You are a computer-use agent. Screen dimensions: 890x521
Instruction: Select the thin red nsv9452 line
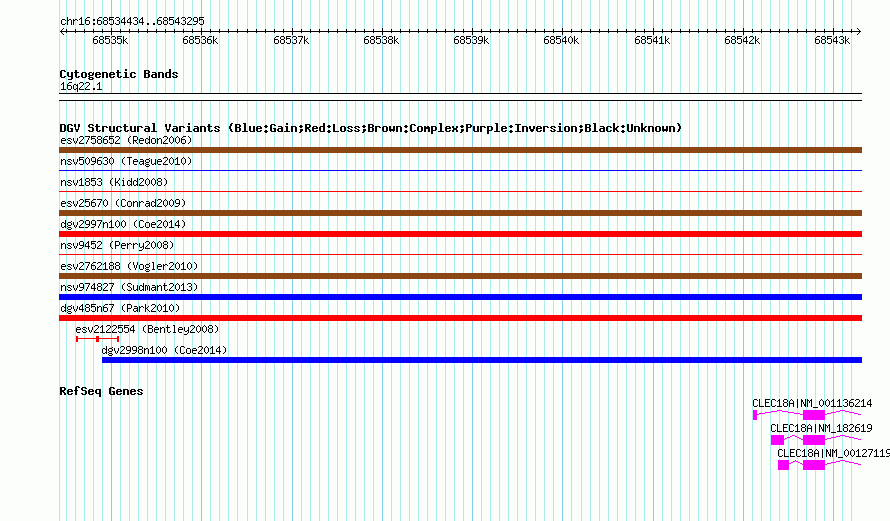click(x=460, y=254)
